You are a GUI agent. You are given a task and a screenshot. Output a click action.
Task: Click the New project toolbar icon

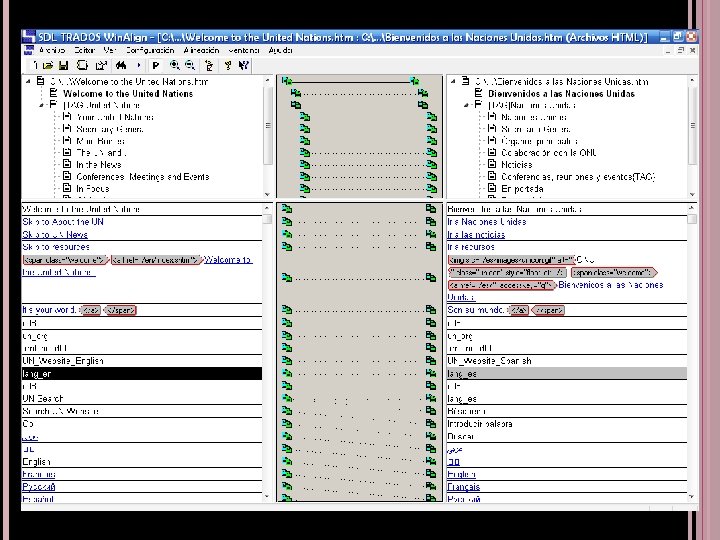tap(35, 66)
